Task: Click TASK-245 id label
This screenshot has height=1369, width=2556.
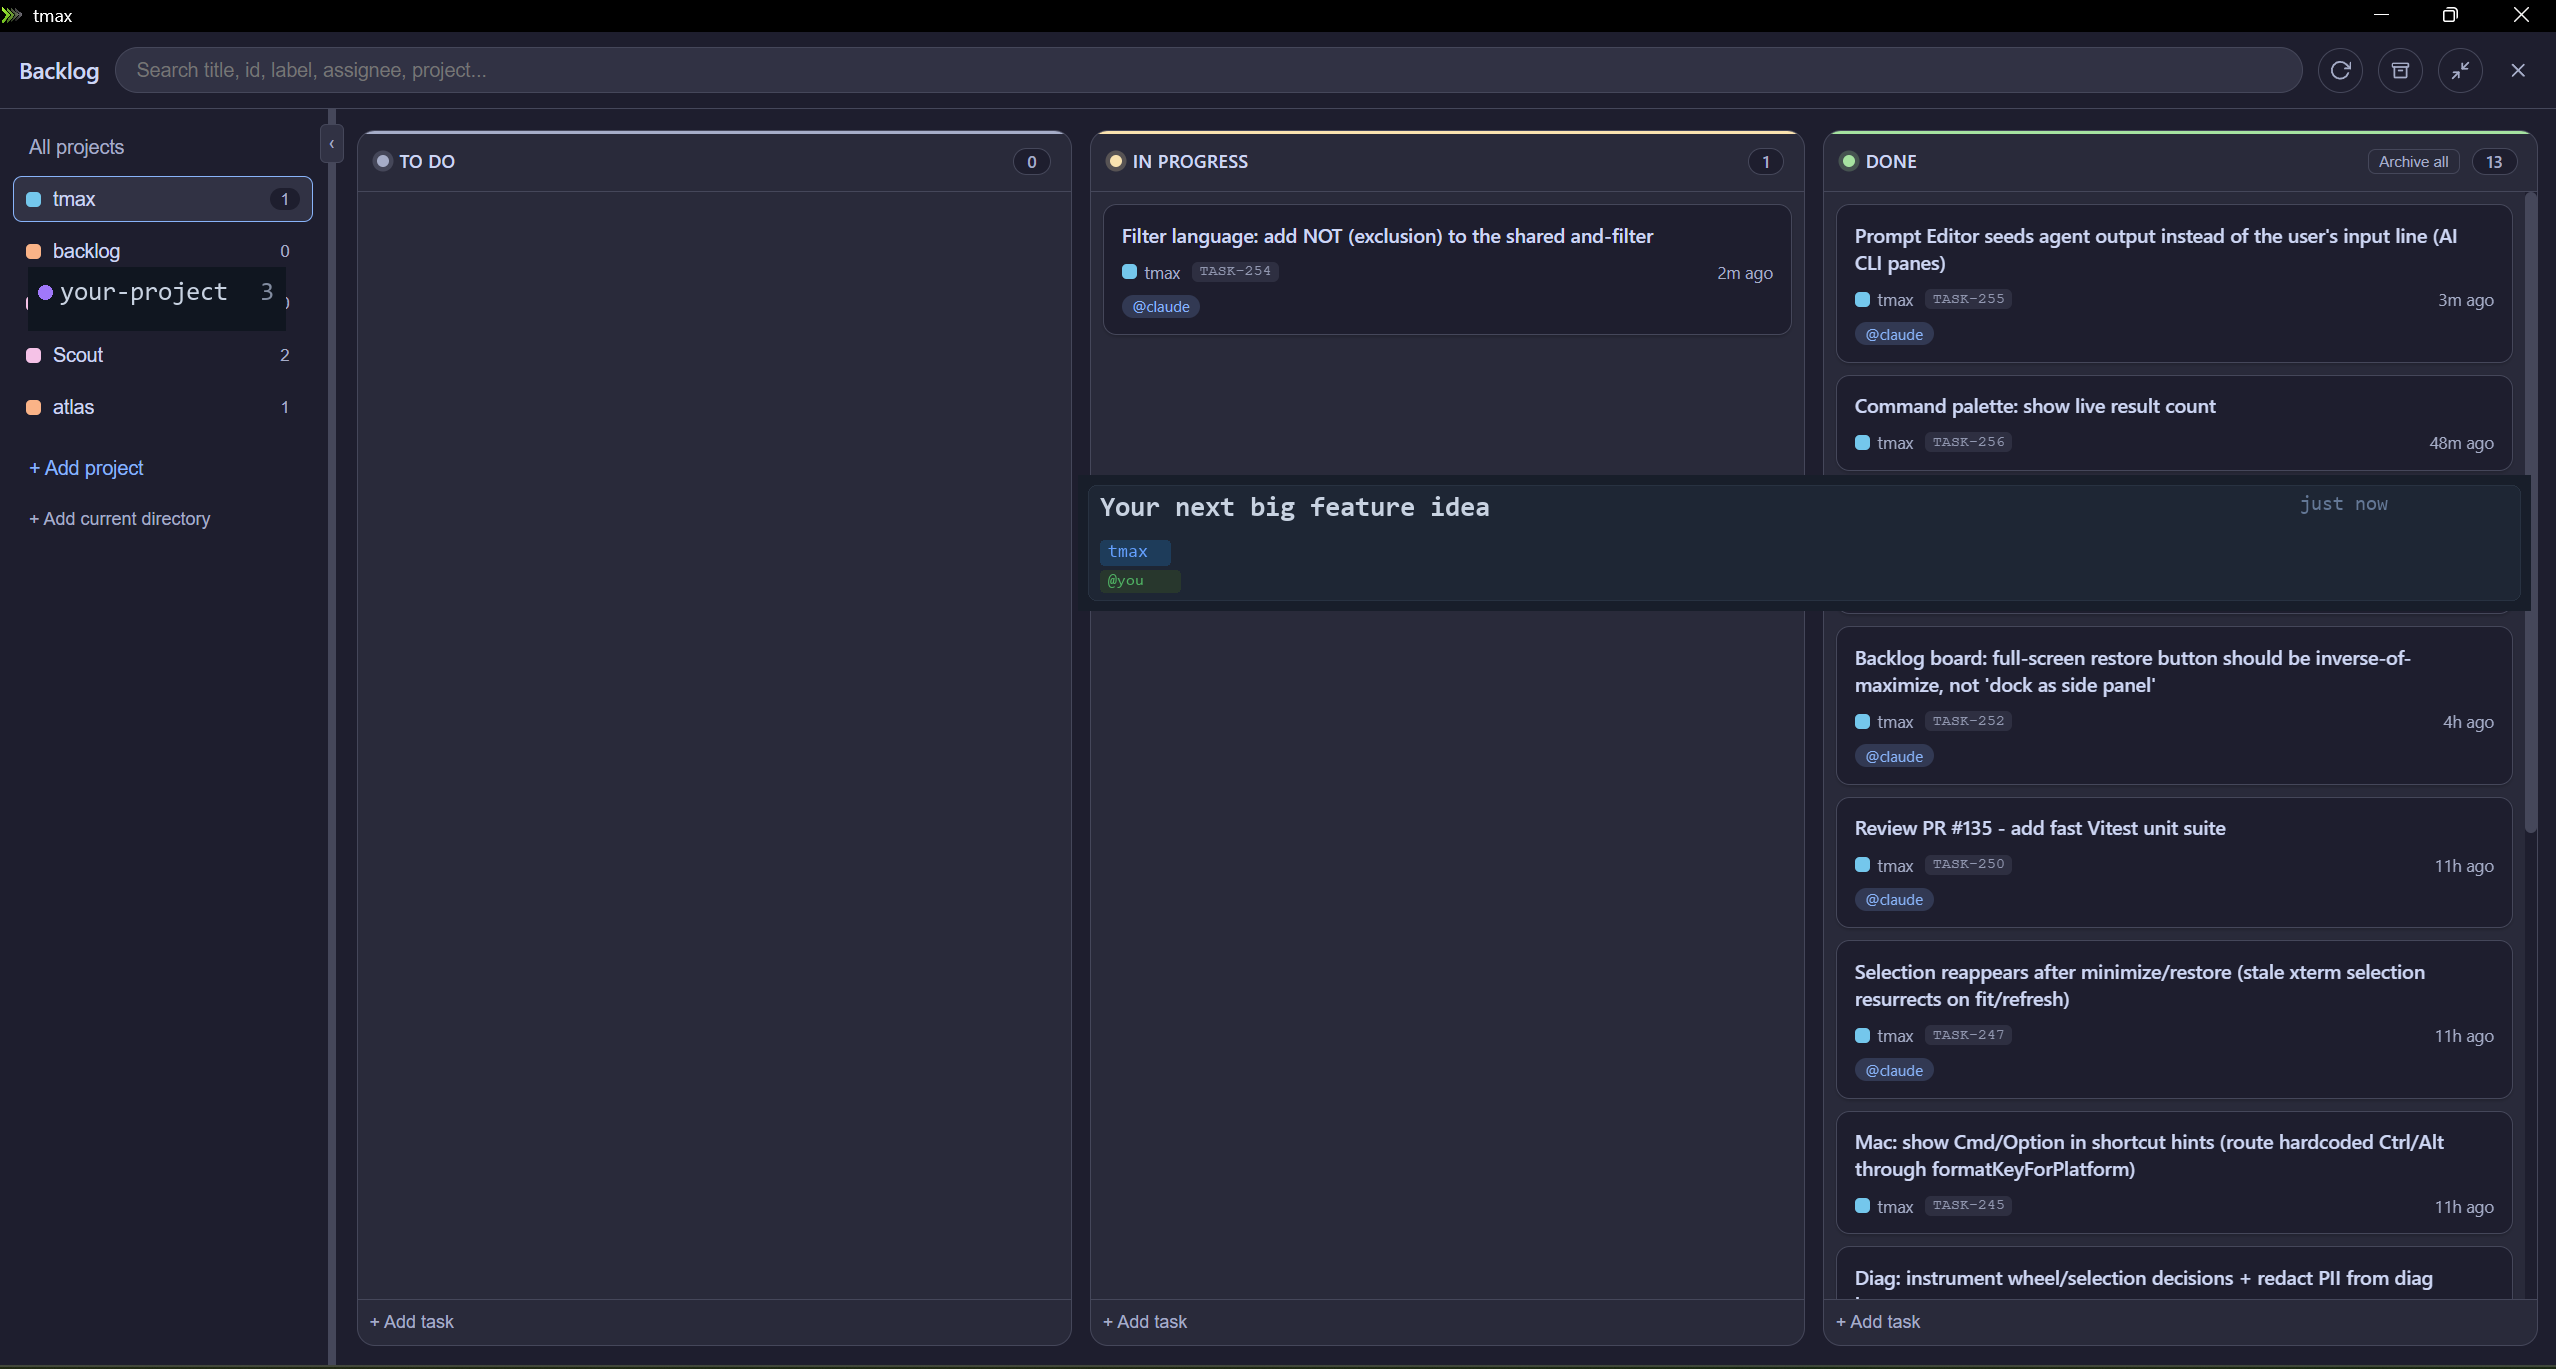Action: coord(1968,1205)
